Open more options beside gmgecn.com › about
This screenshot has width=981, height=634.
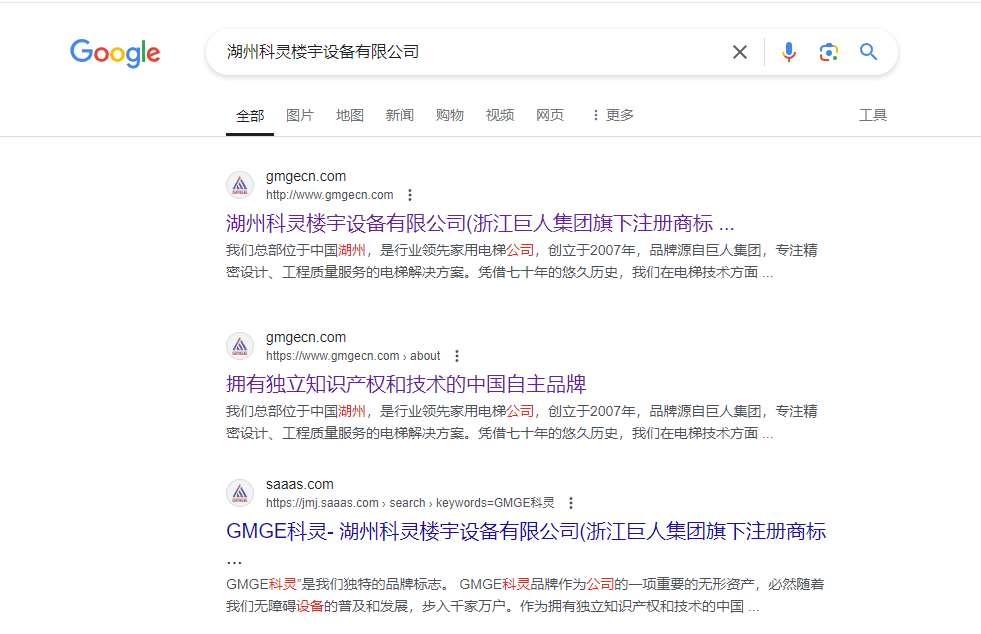coord(457,356)
